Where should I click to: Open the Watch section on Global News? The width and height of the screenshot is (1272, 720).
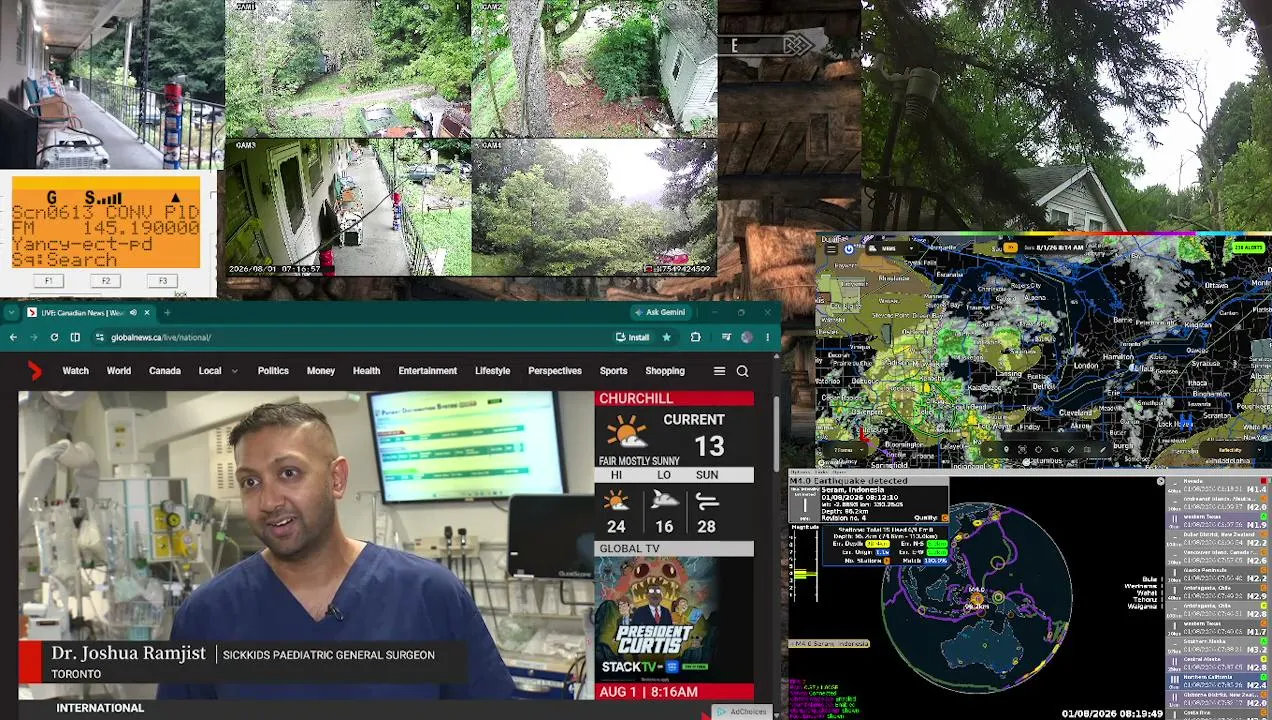coord(75,371)
